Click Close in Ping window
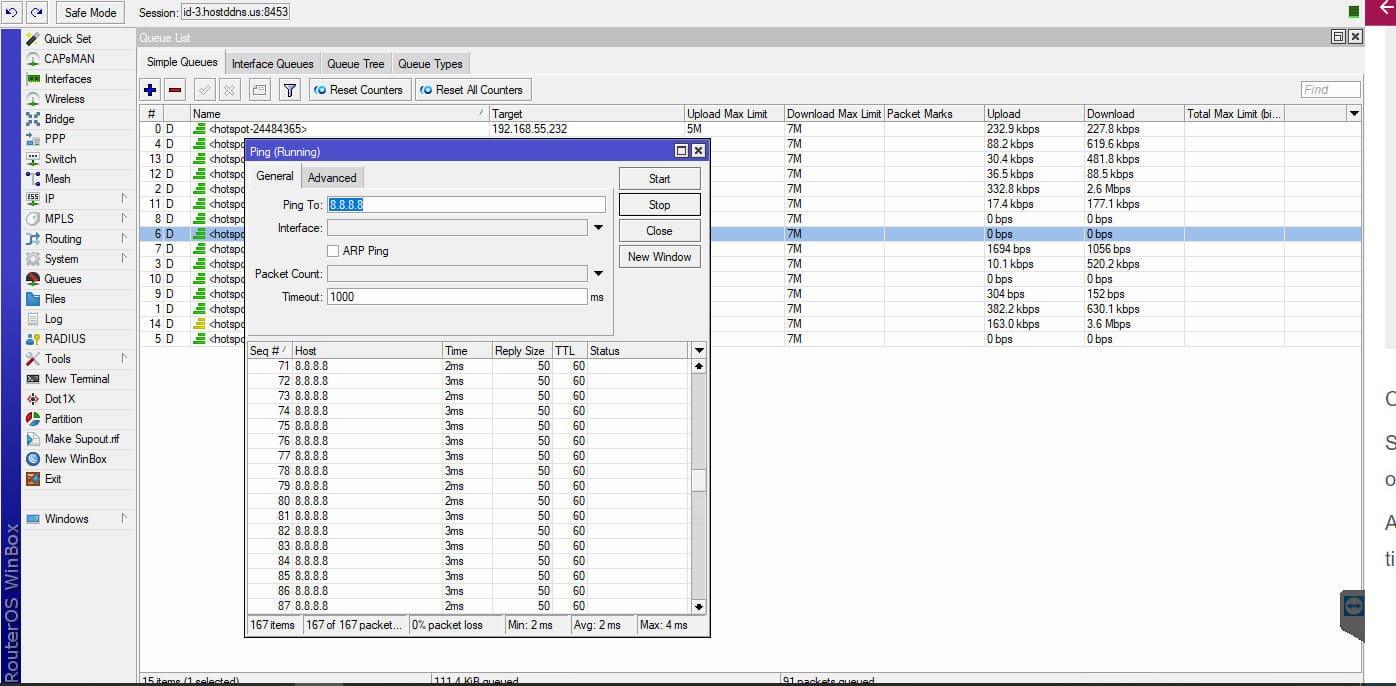The height and width of the screenshot is (686, 1396). coord(659,231)
